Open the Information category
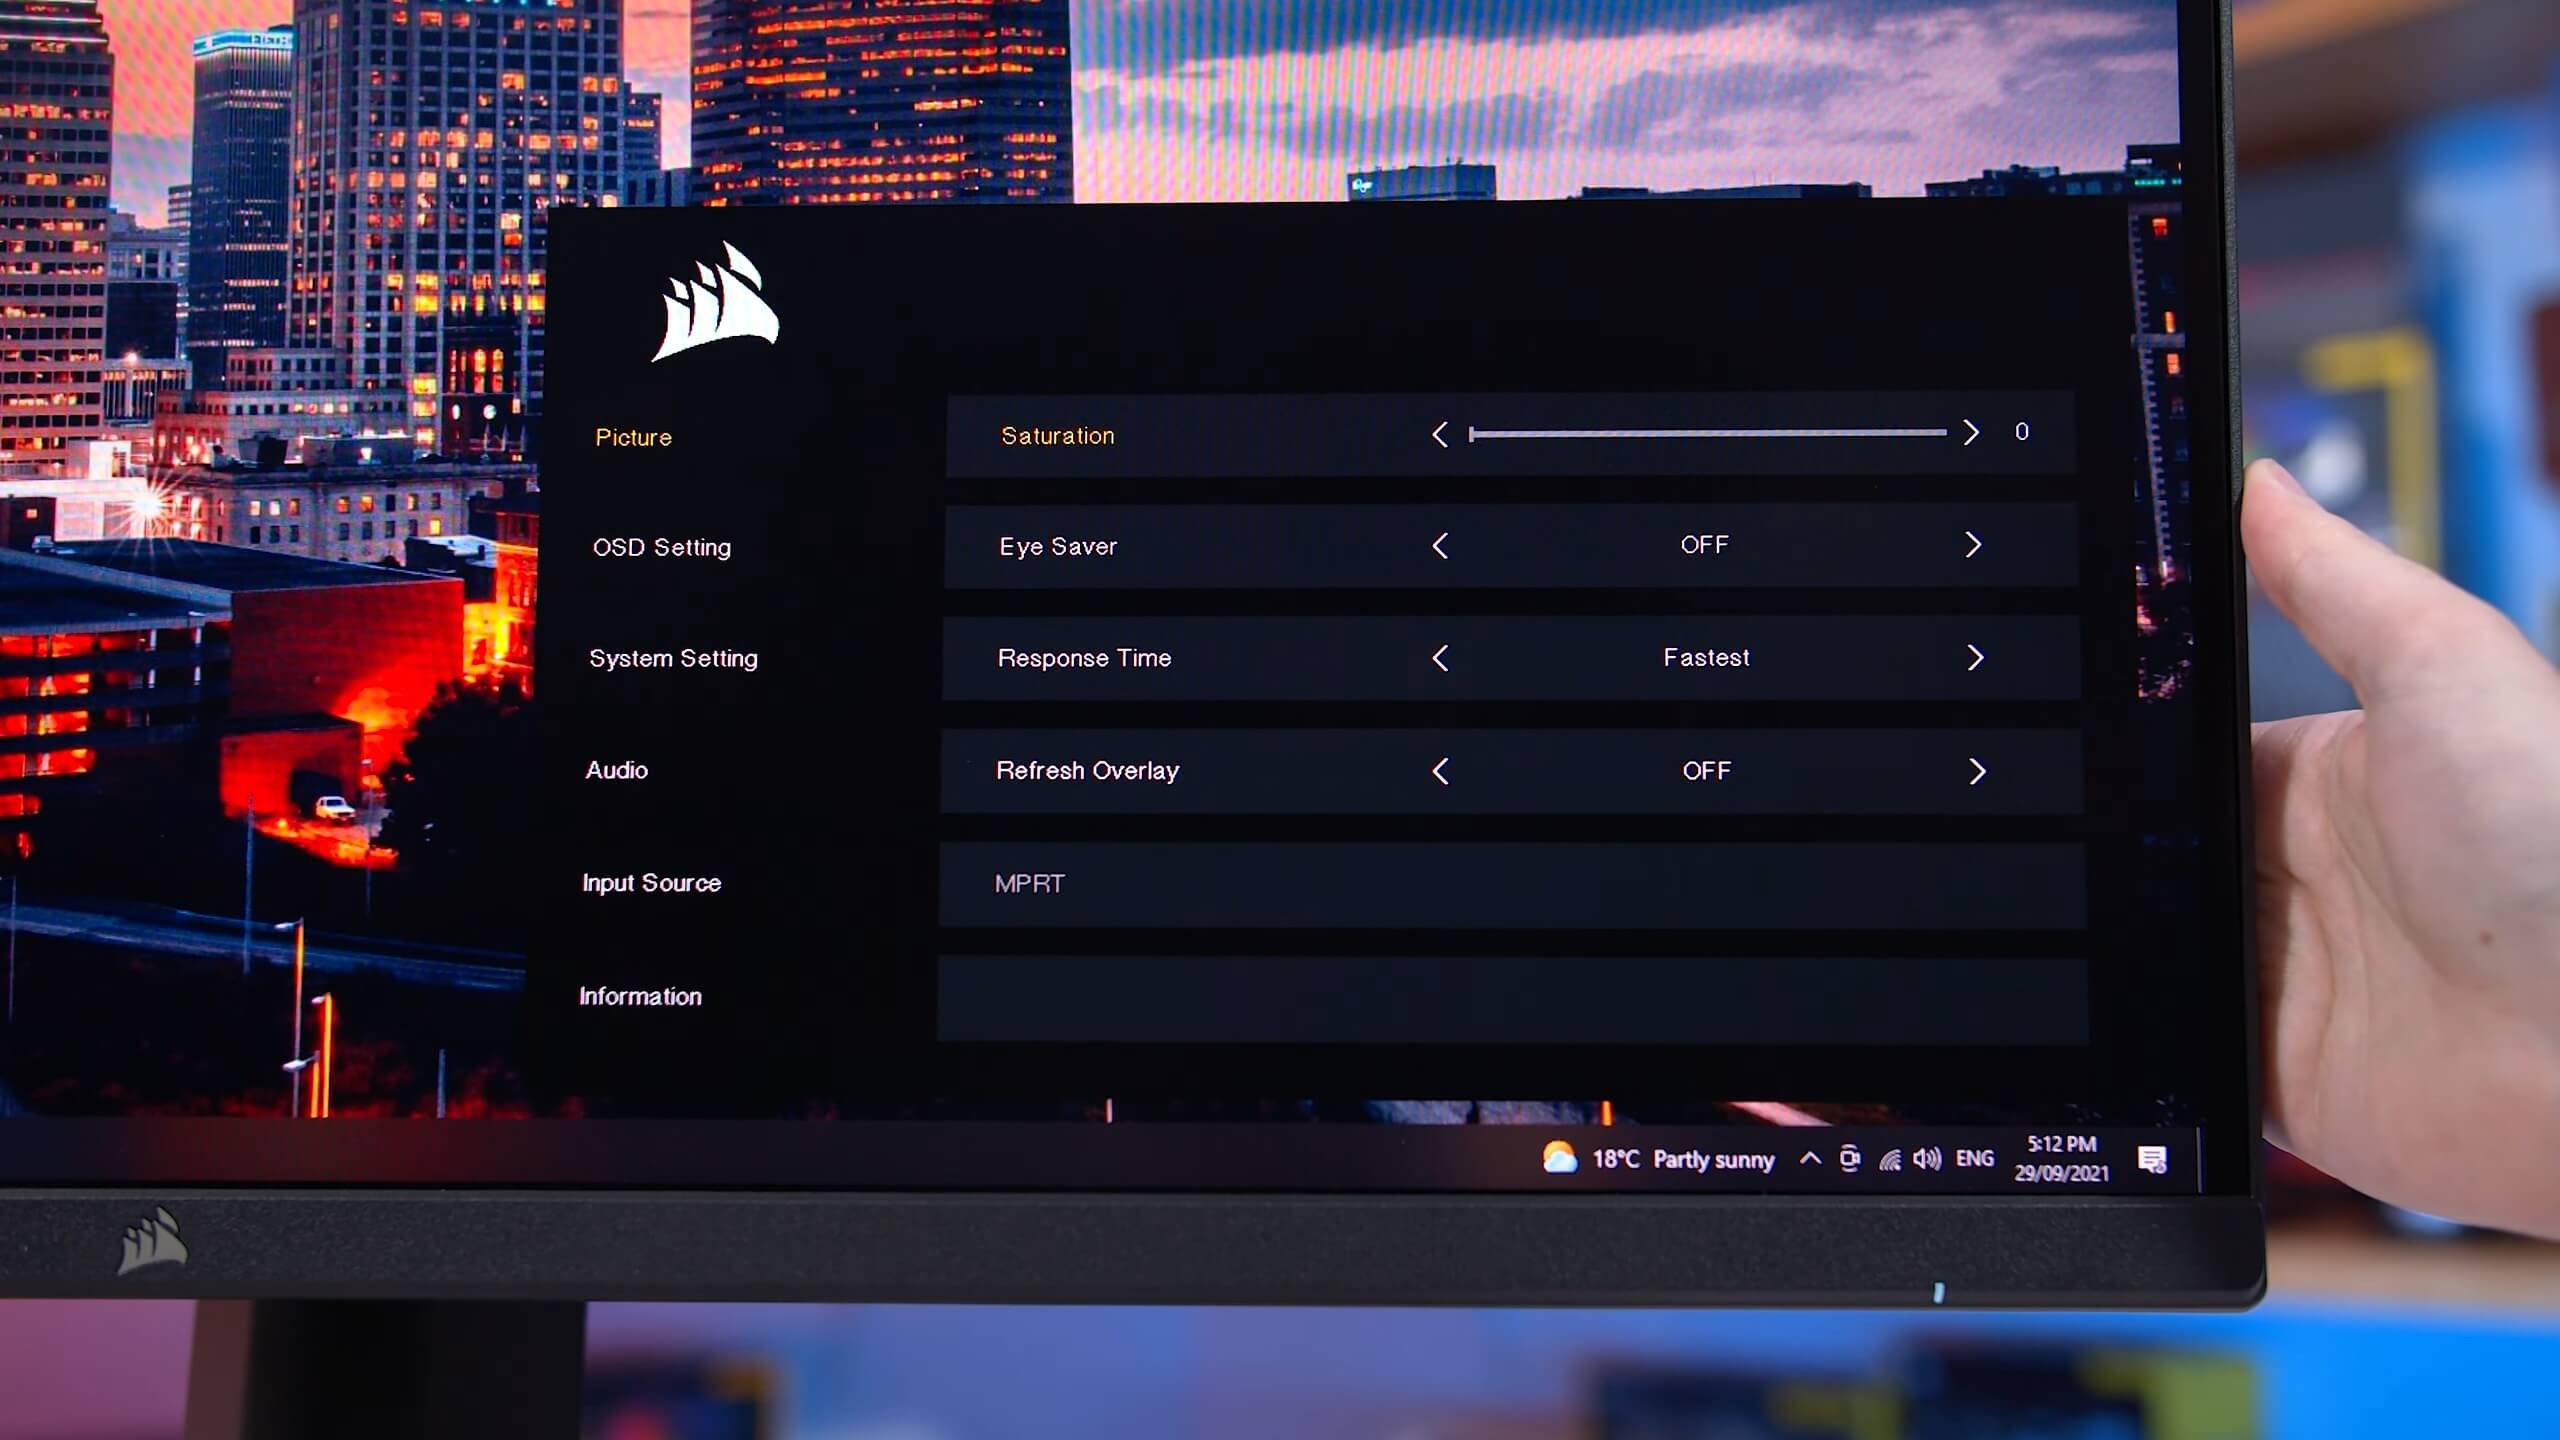The width and height of the screenshot is (2560, 1440). point(640,996)
